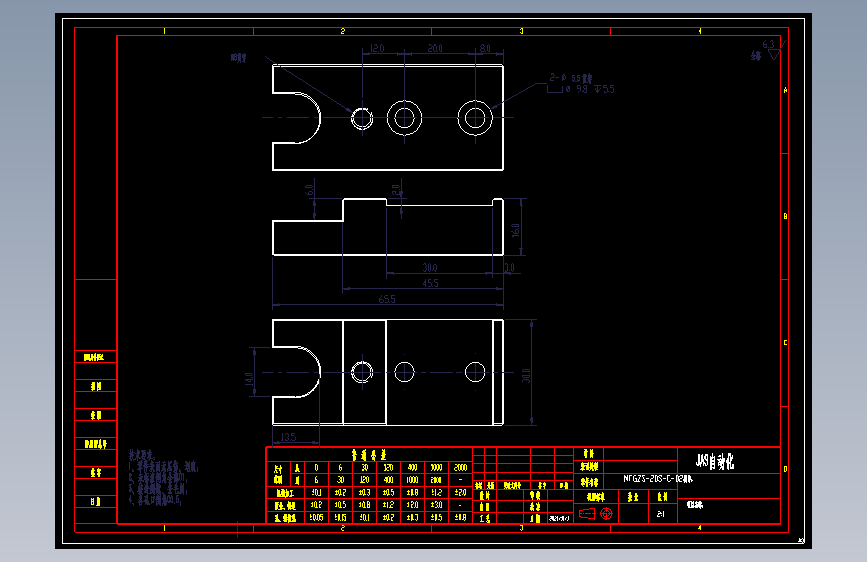Click zone letter B on right border
The width and height of the screenshot is (867, 562).
point(785,216)
